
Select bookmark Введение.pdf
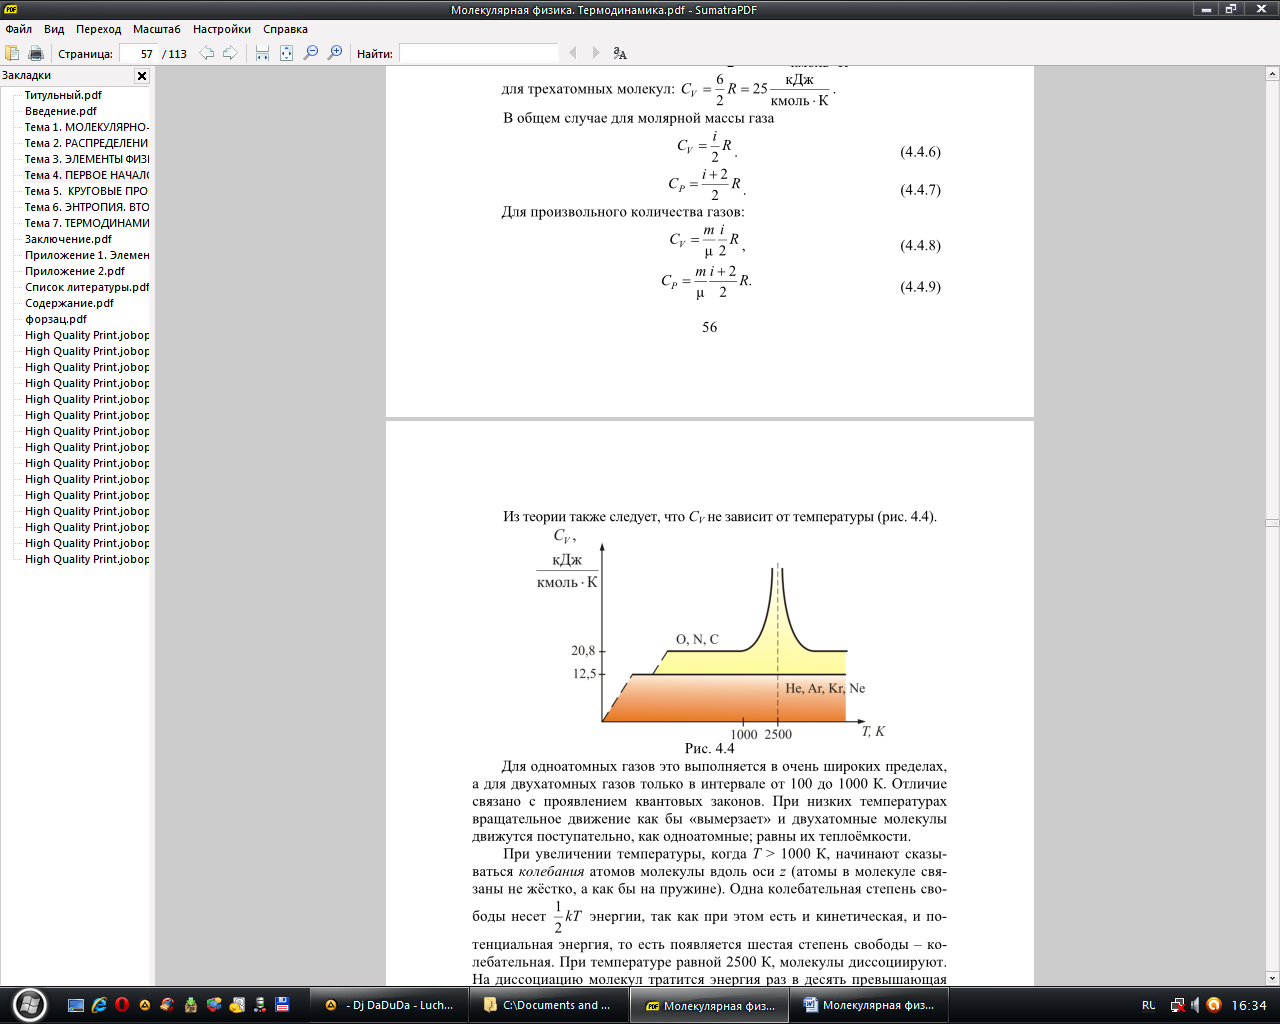(61, 111)
